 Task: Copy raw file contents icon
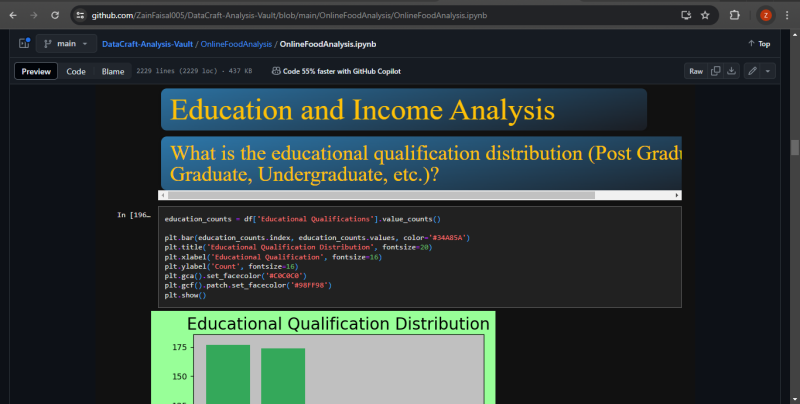(x=716, y=71)
